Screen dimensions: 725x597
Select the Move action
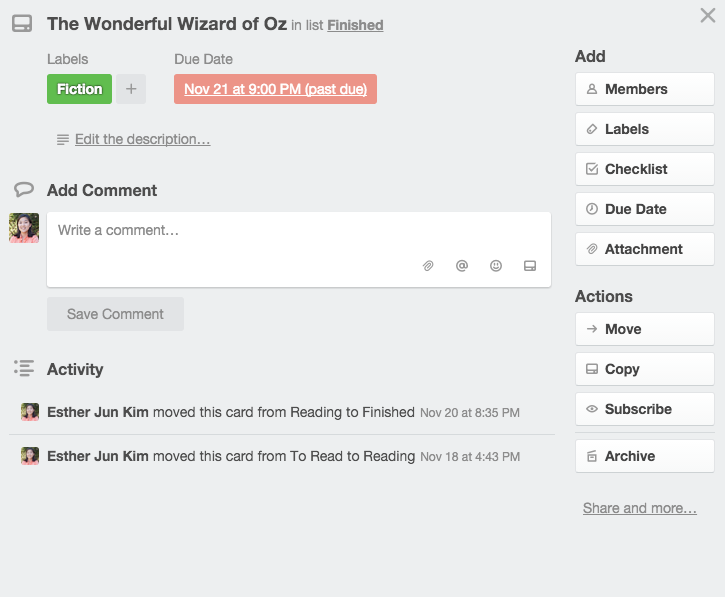(644, 329)
